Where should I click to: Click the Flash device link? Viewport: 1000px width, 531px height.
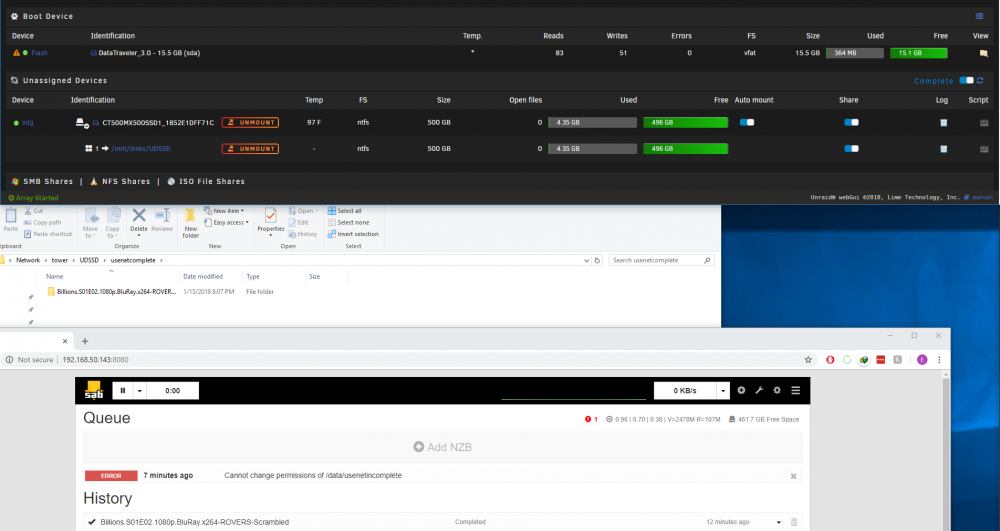(x=40, y=53)
